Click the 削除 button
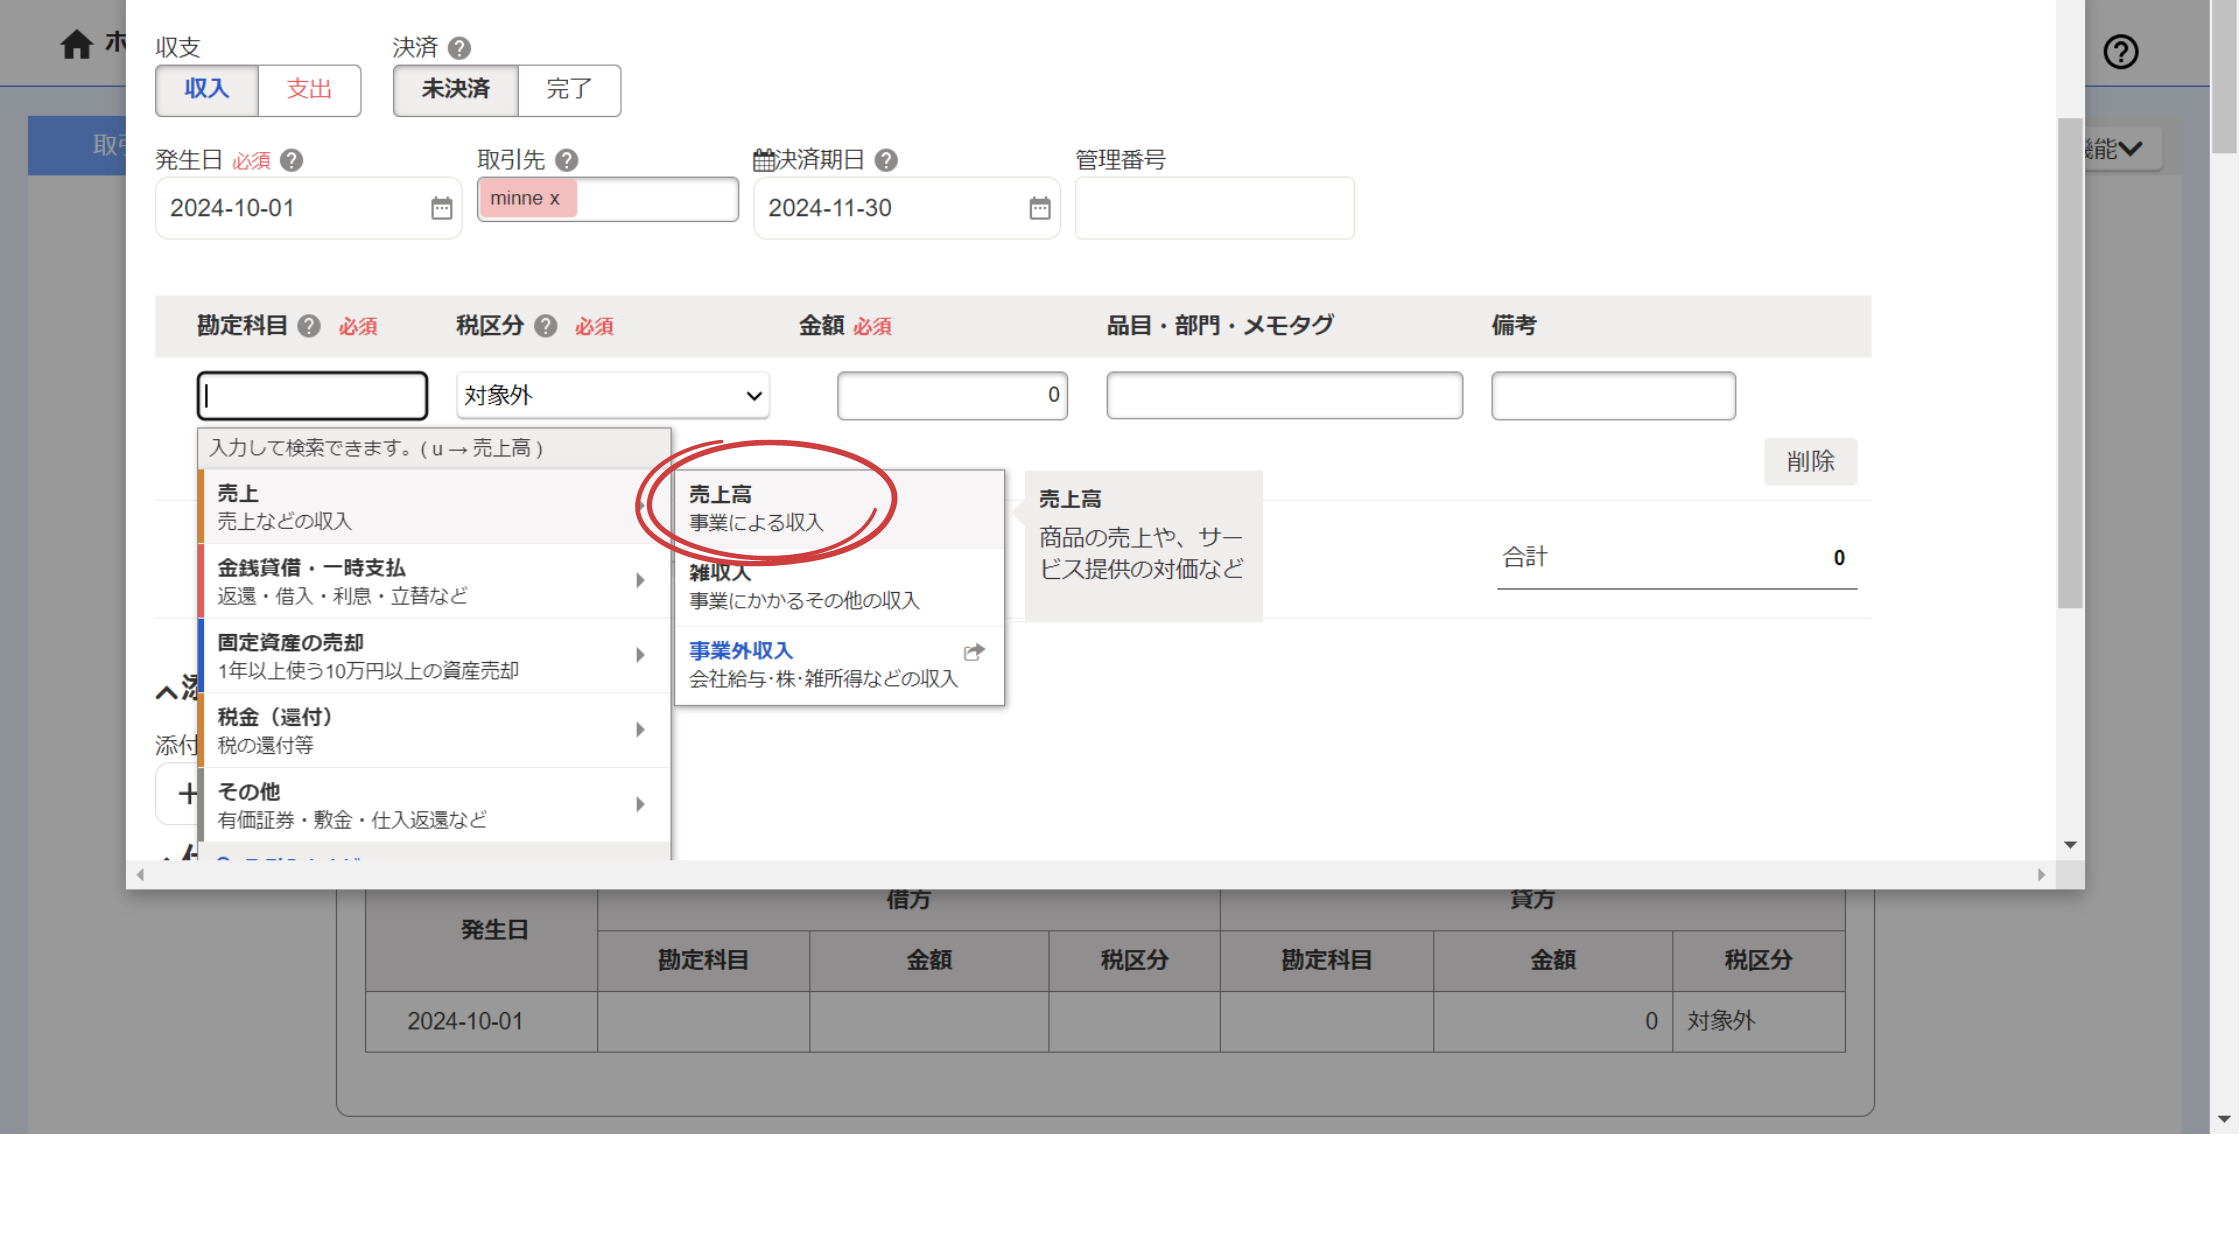Screen dimensions: 2240x1260 1809,462
